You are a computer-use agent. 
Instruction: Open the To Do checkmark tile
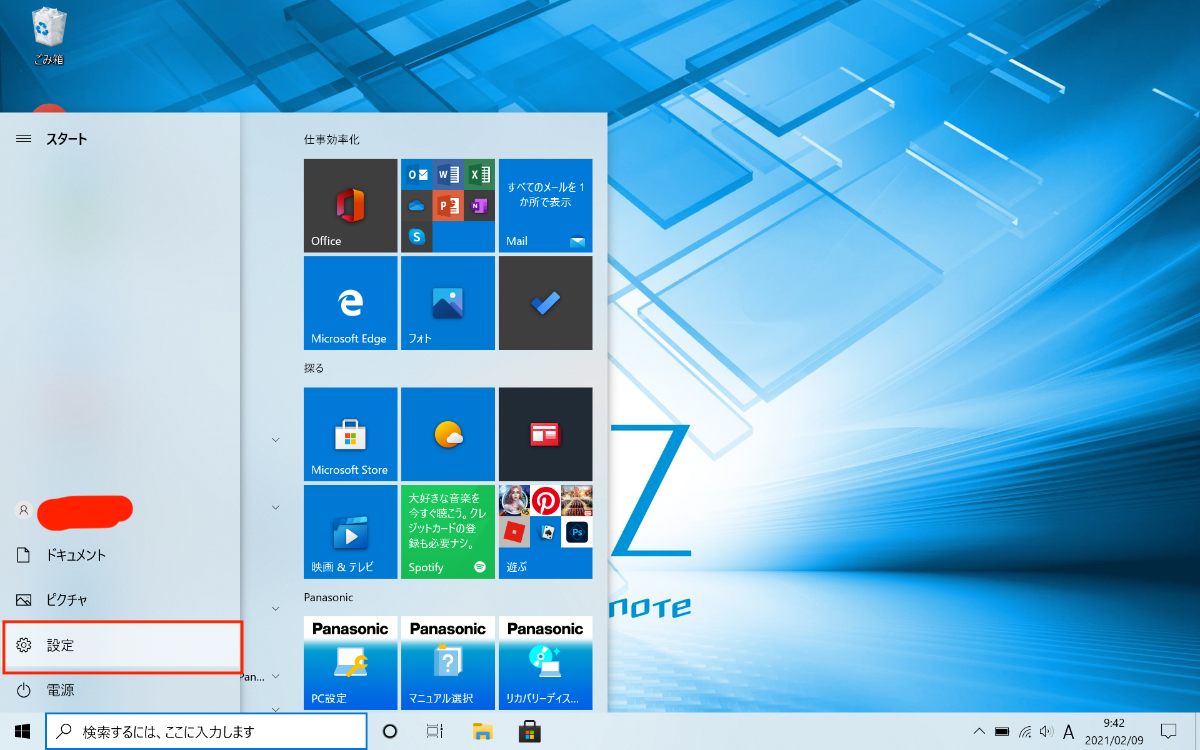click(x=545, y=303)
